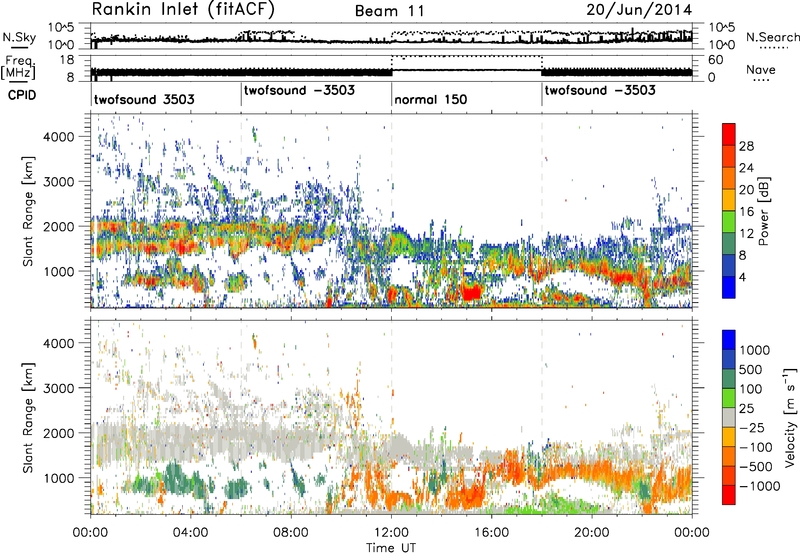Click the 'Slant Range [km]' label of the velocity panel
The height and width of the screenshot is (554, 800).
(x=28, y=417)
